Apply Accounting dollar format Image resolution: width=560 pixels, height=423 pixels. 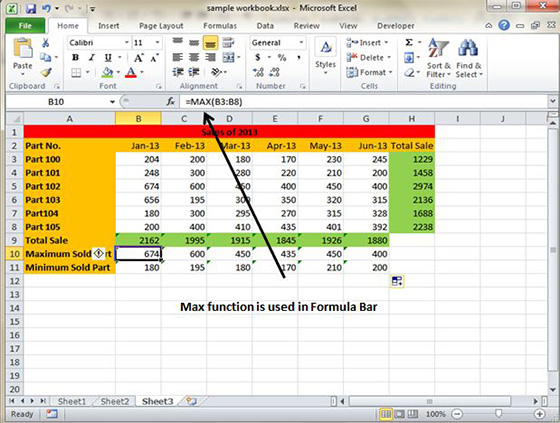pos(258,58)
